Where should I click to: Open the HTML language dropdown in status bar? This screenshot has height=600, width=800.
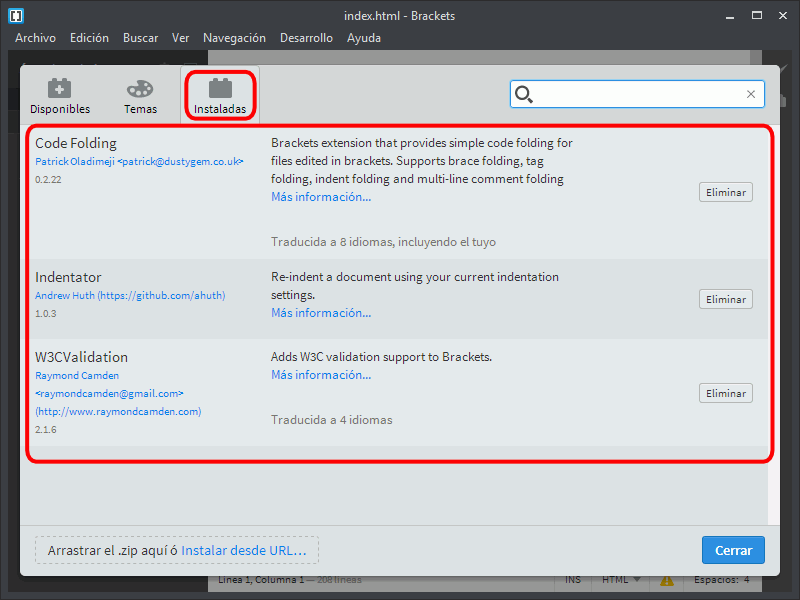621,580
